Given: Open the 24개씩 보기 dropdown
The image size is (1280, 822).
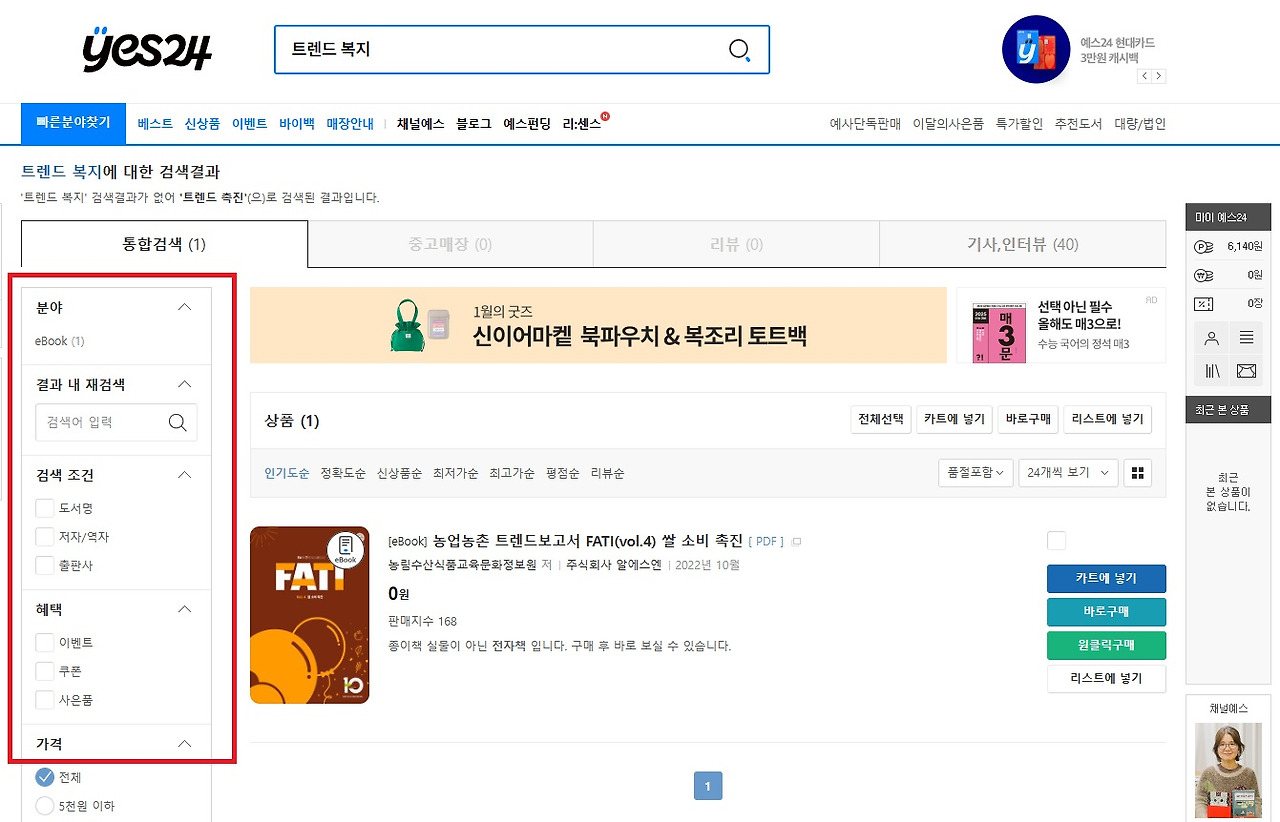Looking at the screenshot, I should point(1066,472).
